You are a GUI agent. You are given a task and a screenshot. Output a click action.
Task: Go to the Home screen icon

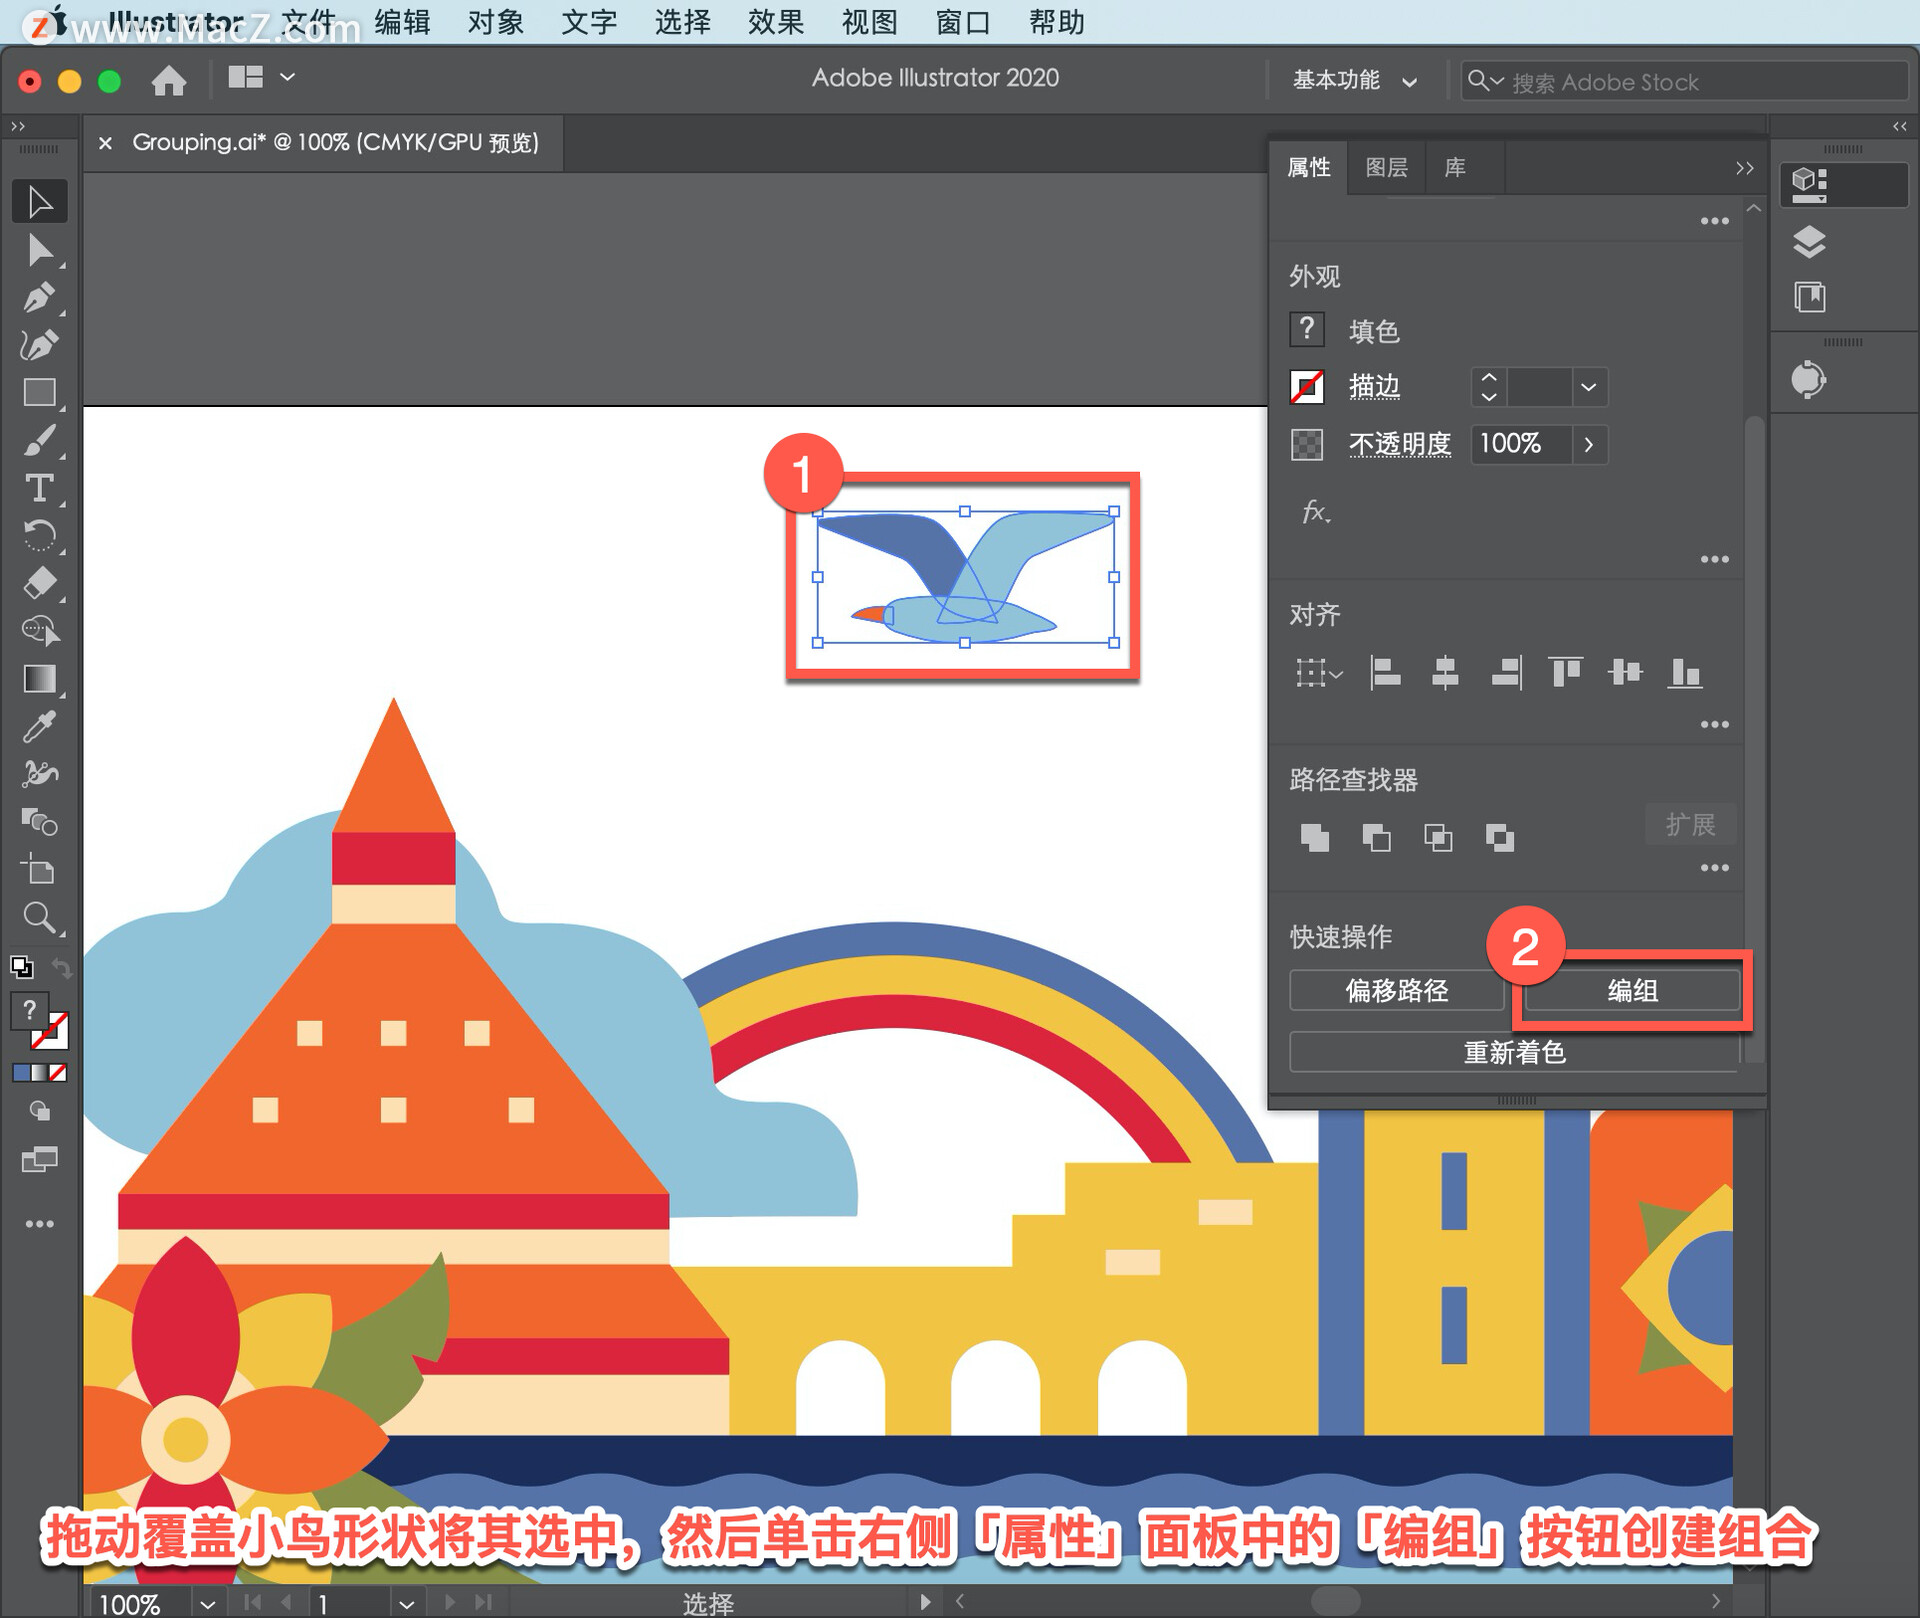coord(169,80)
